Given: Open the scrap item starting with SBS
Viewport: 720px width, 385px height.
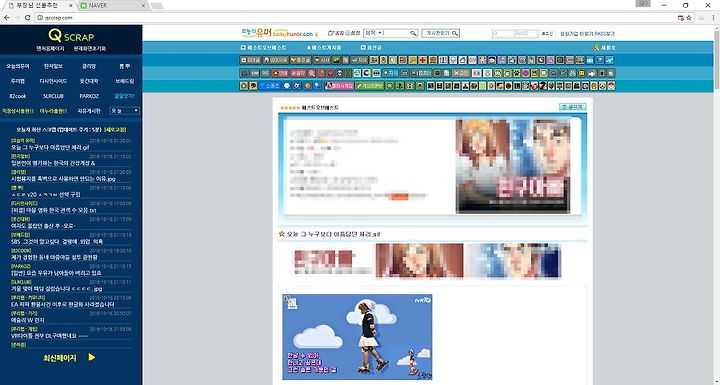Looking at the screenshot, I should tap(57, 241).
